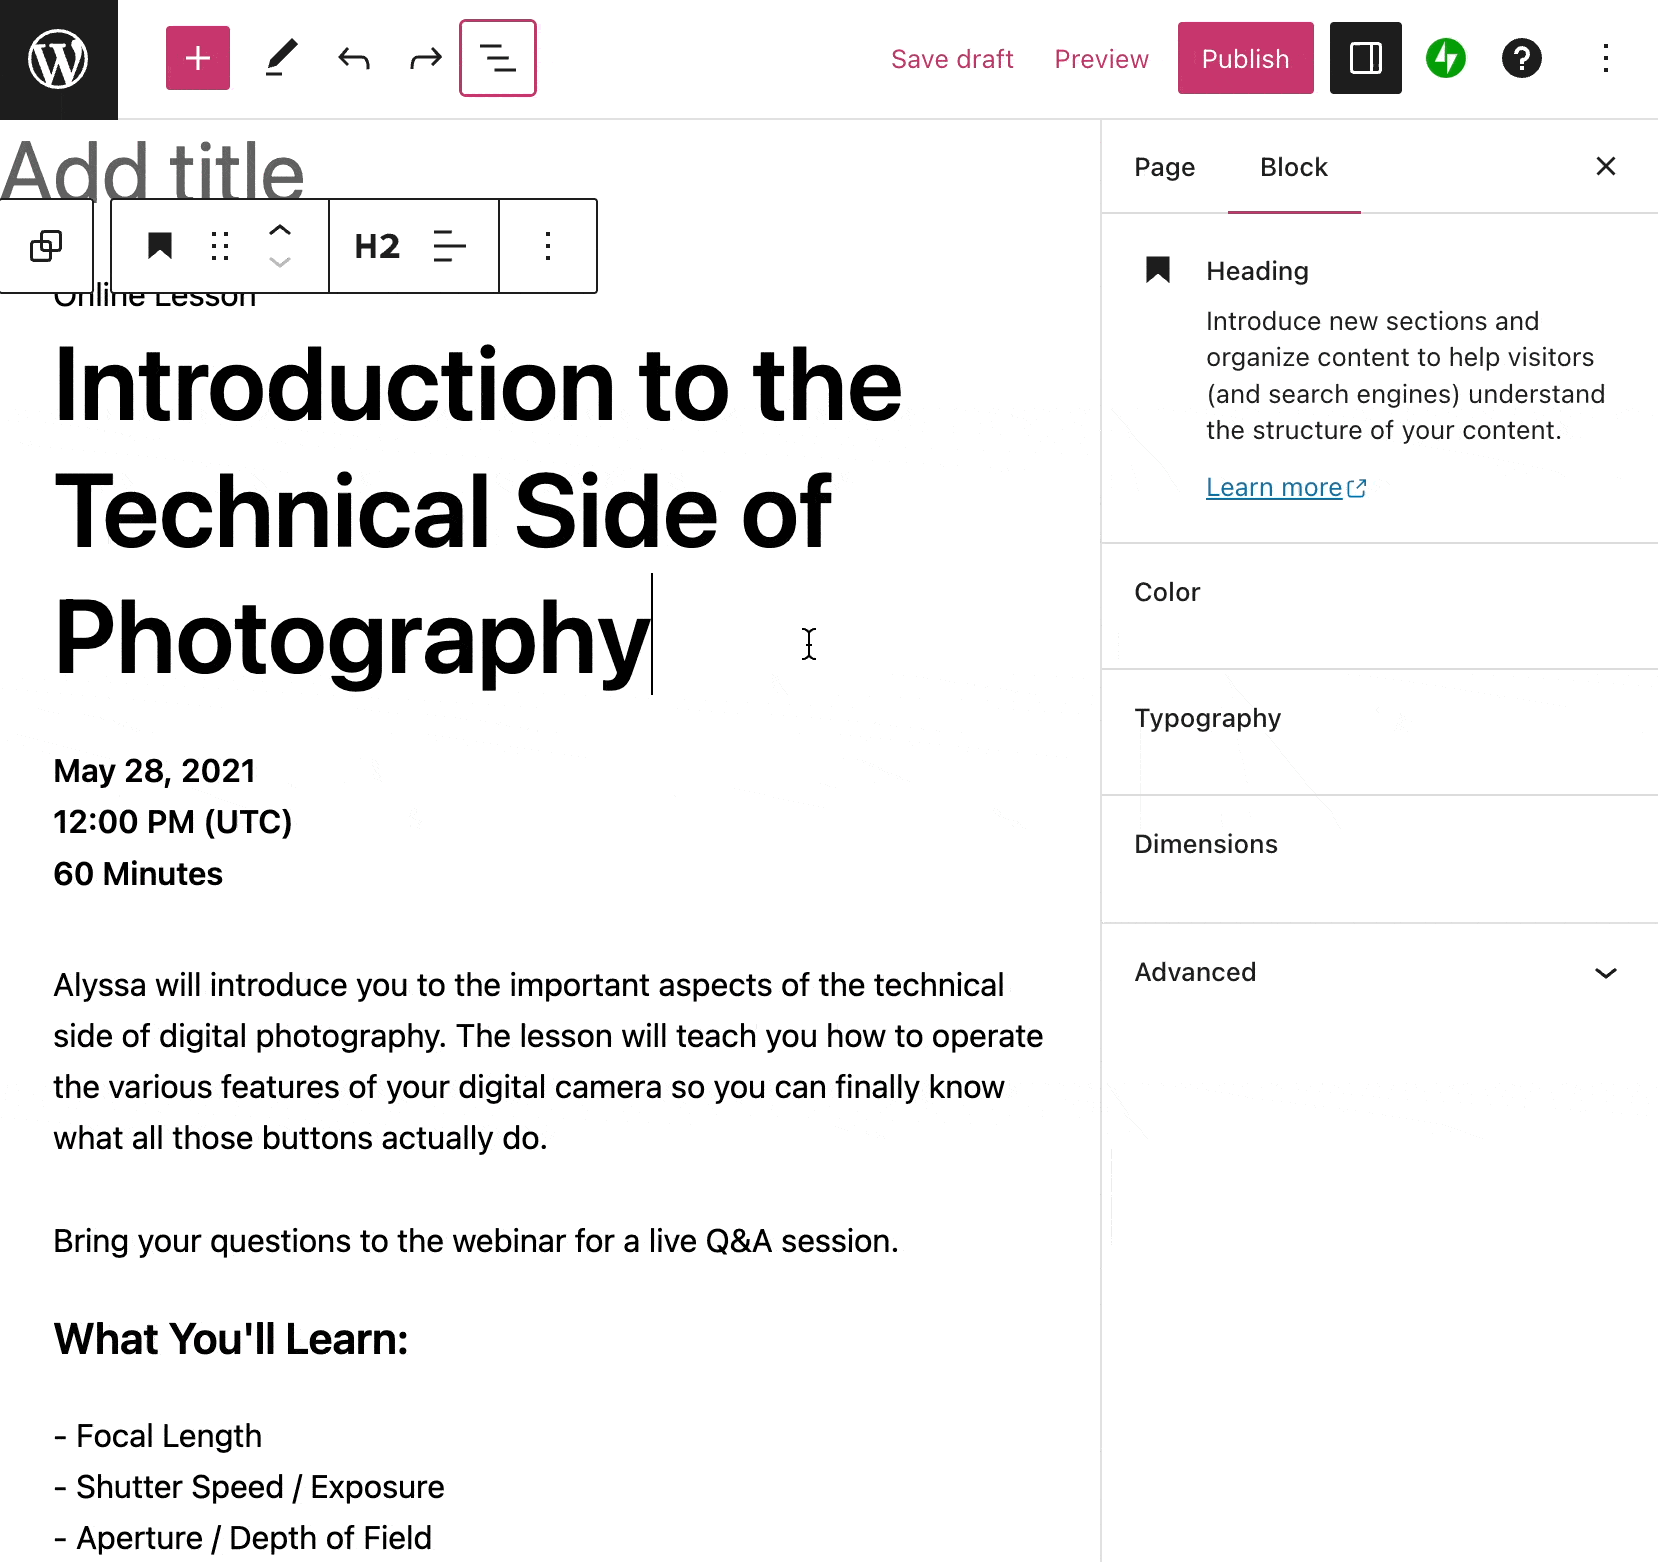This screenshot has height=1562, width=1658.
Task: Undo the last change
Action: (354, 58)
